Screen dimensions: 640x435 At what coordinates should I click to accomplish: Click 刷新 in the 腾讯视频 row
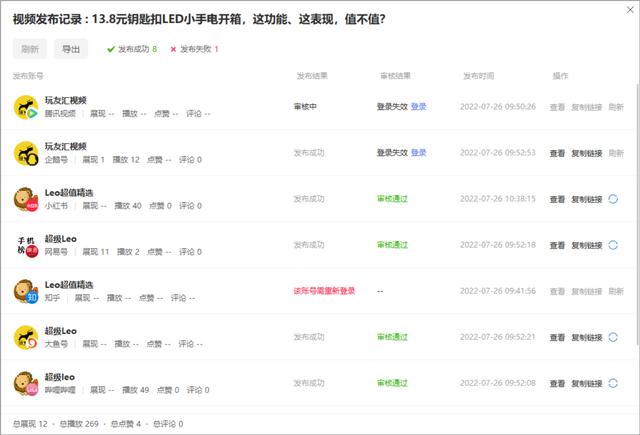(x=616, y=107)
